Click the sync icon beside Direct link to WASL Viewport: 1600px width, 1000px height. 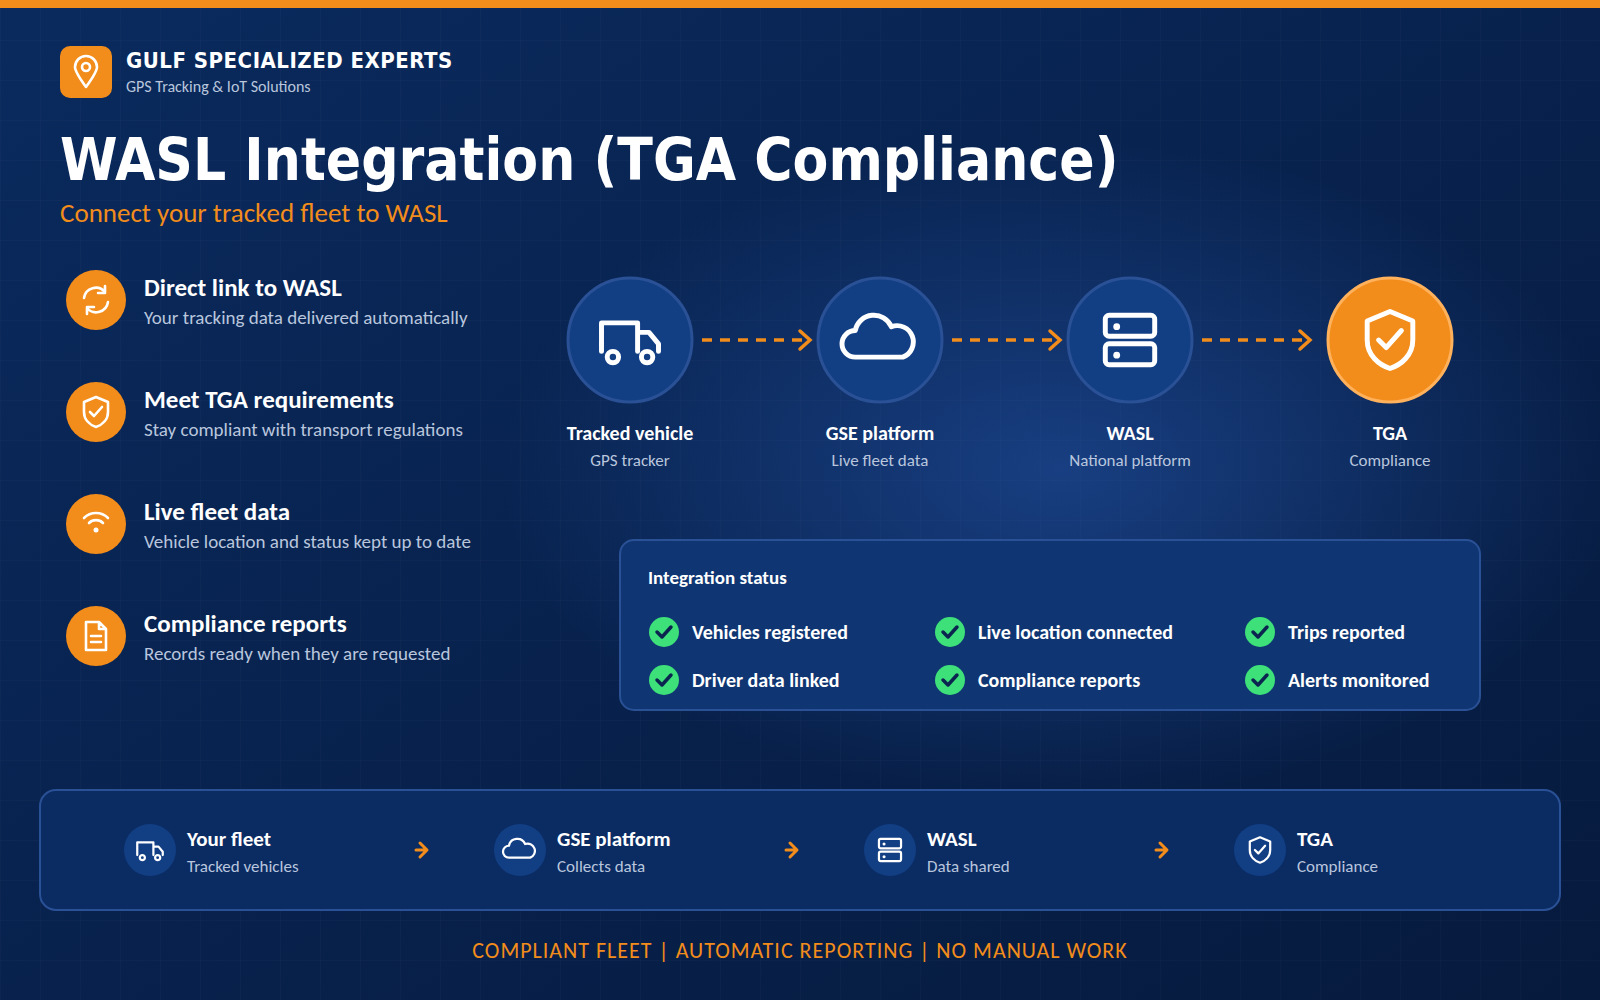point(96,300)
